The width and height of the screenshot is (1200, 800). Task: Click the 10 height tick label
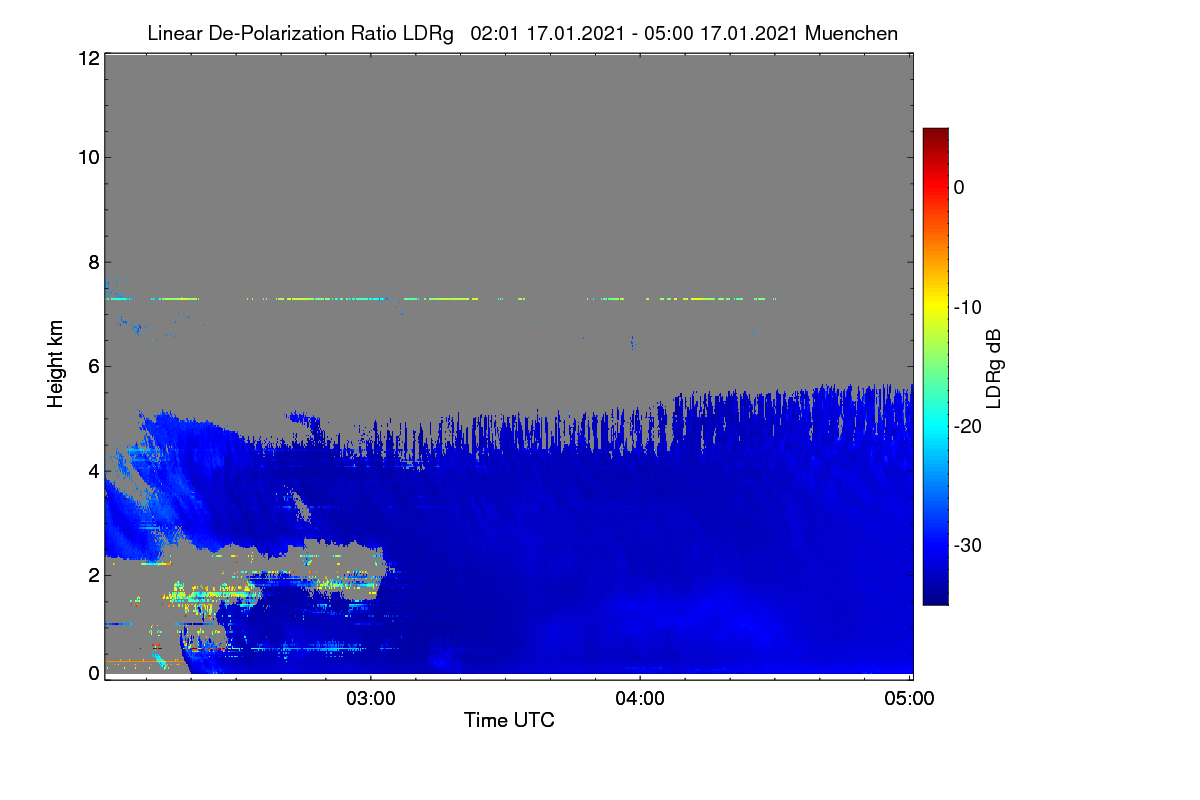[x=87, y=157]
